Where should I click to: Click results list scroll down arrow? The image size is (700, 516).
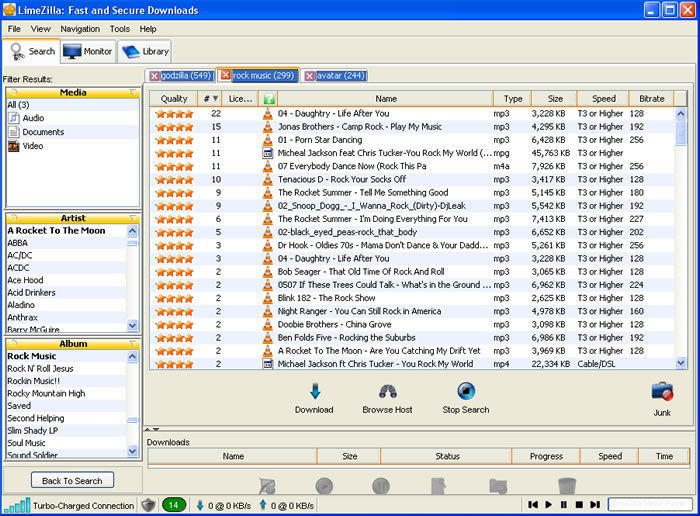681,363
